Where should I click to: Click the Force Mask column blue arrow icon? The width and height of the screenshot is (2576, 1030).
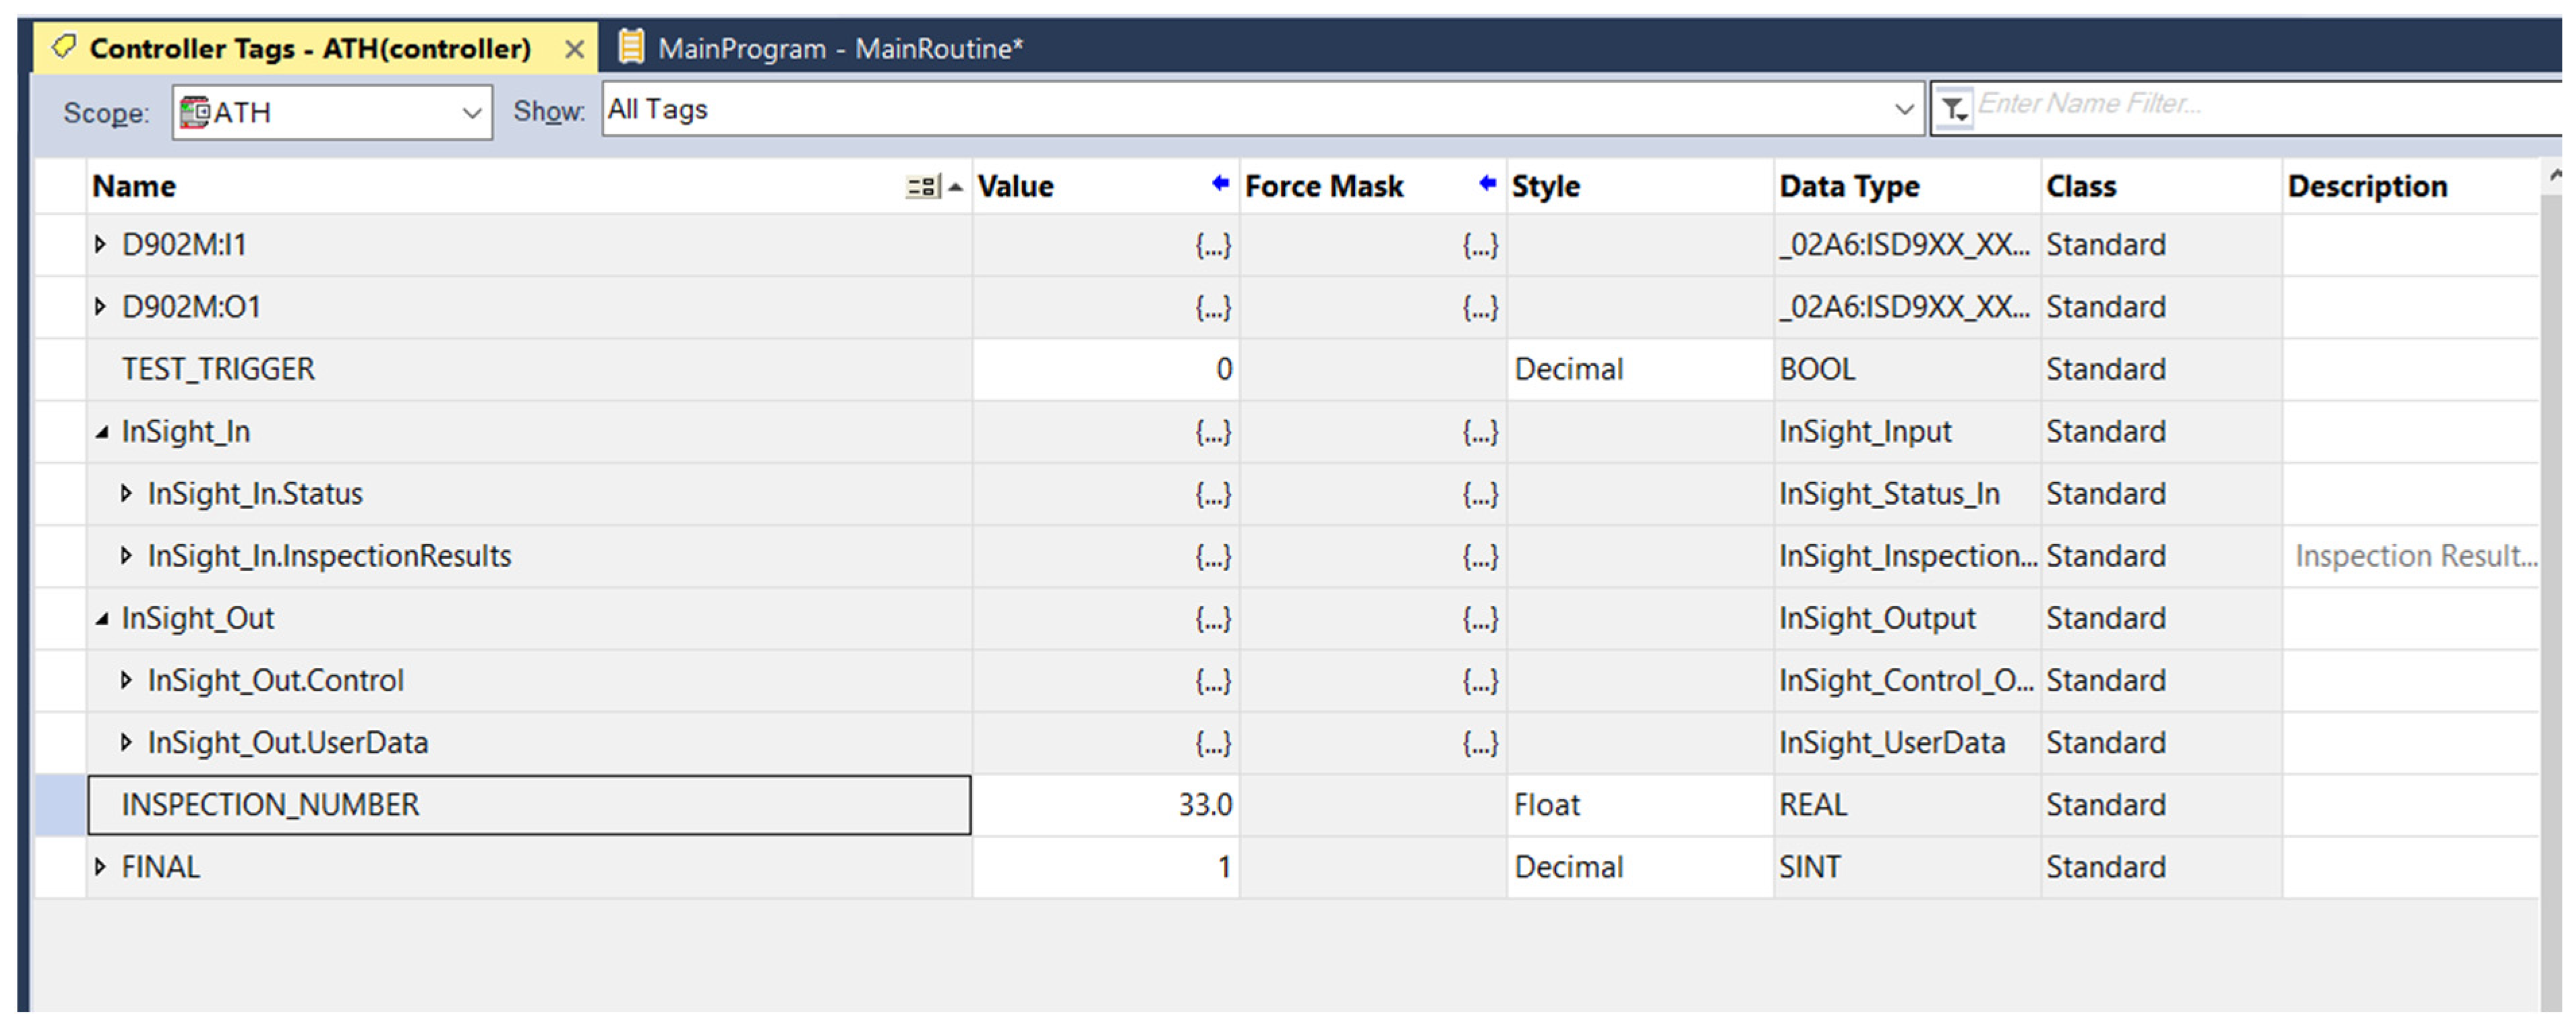click(1487, 183)
